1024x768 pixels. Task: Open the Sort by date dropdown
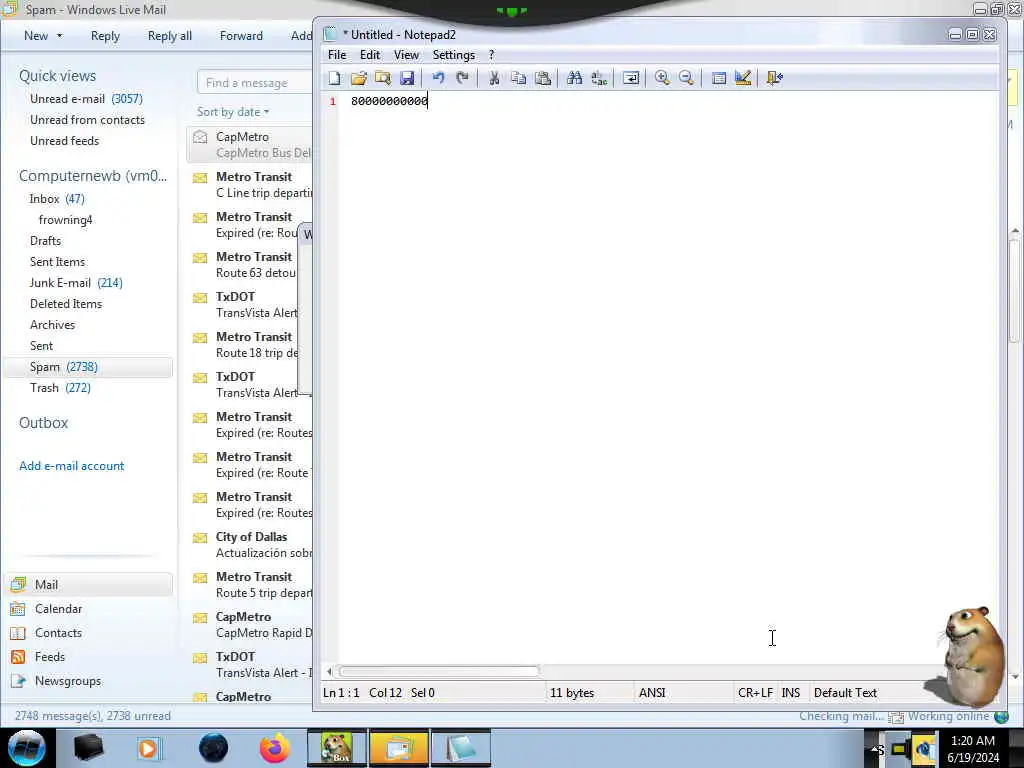[233, 112]
